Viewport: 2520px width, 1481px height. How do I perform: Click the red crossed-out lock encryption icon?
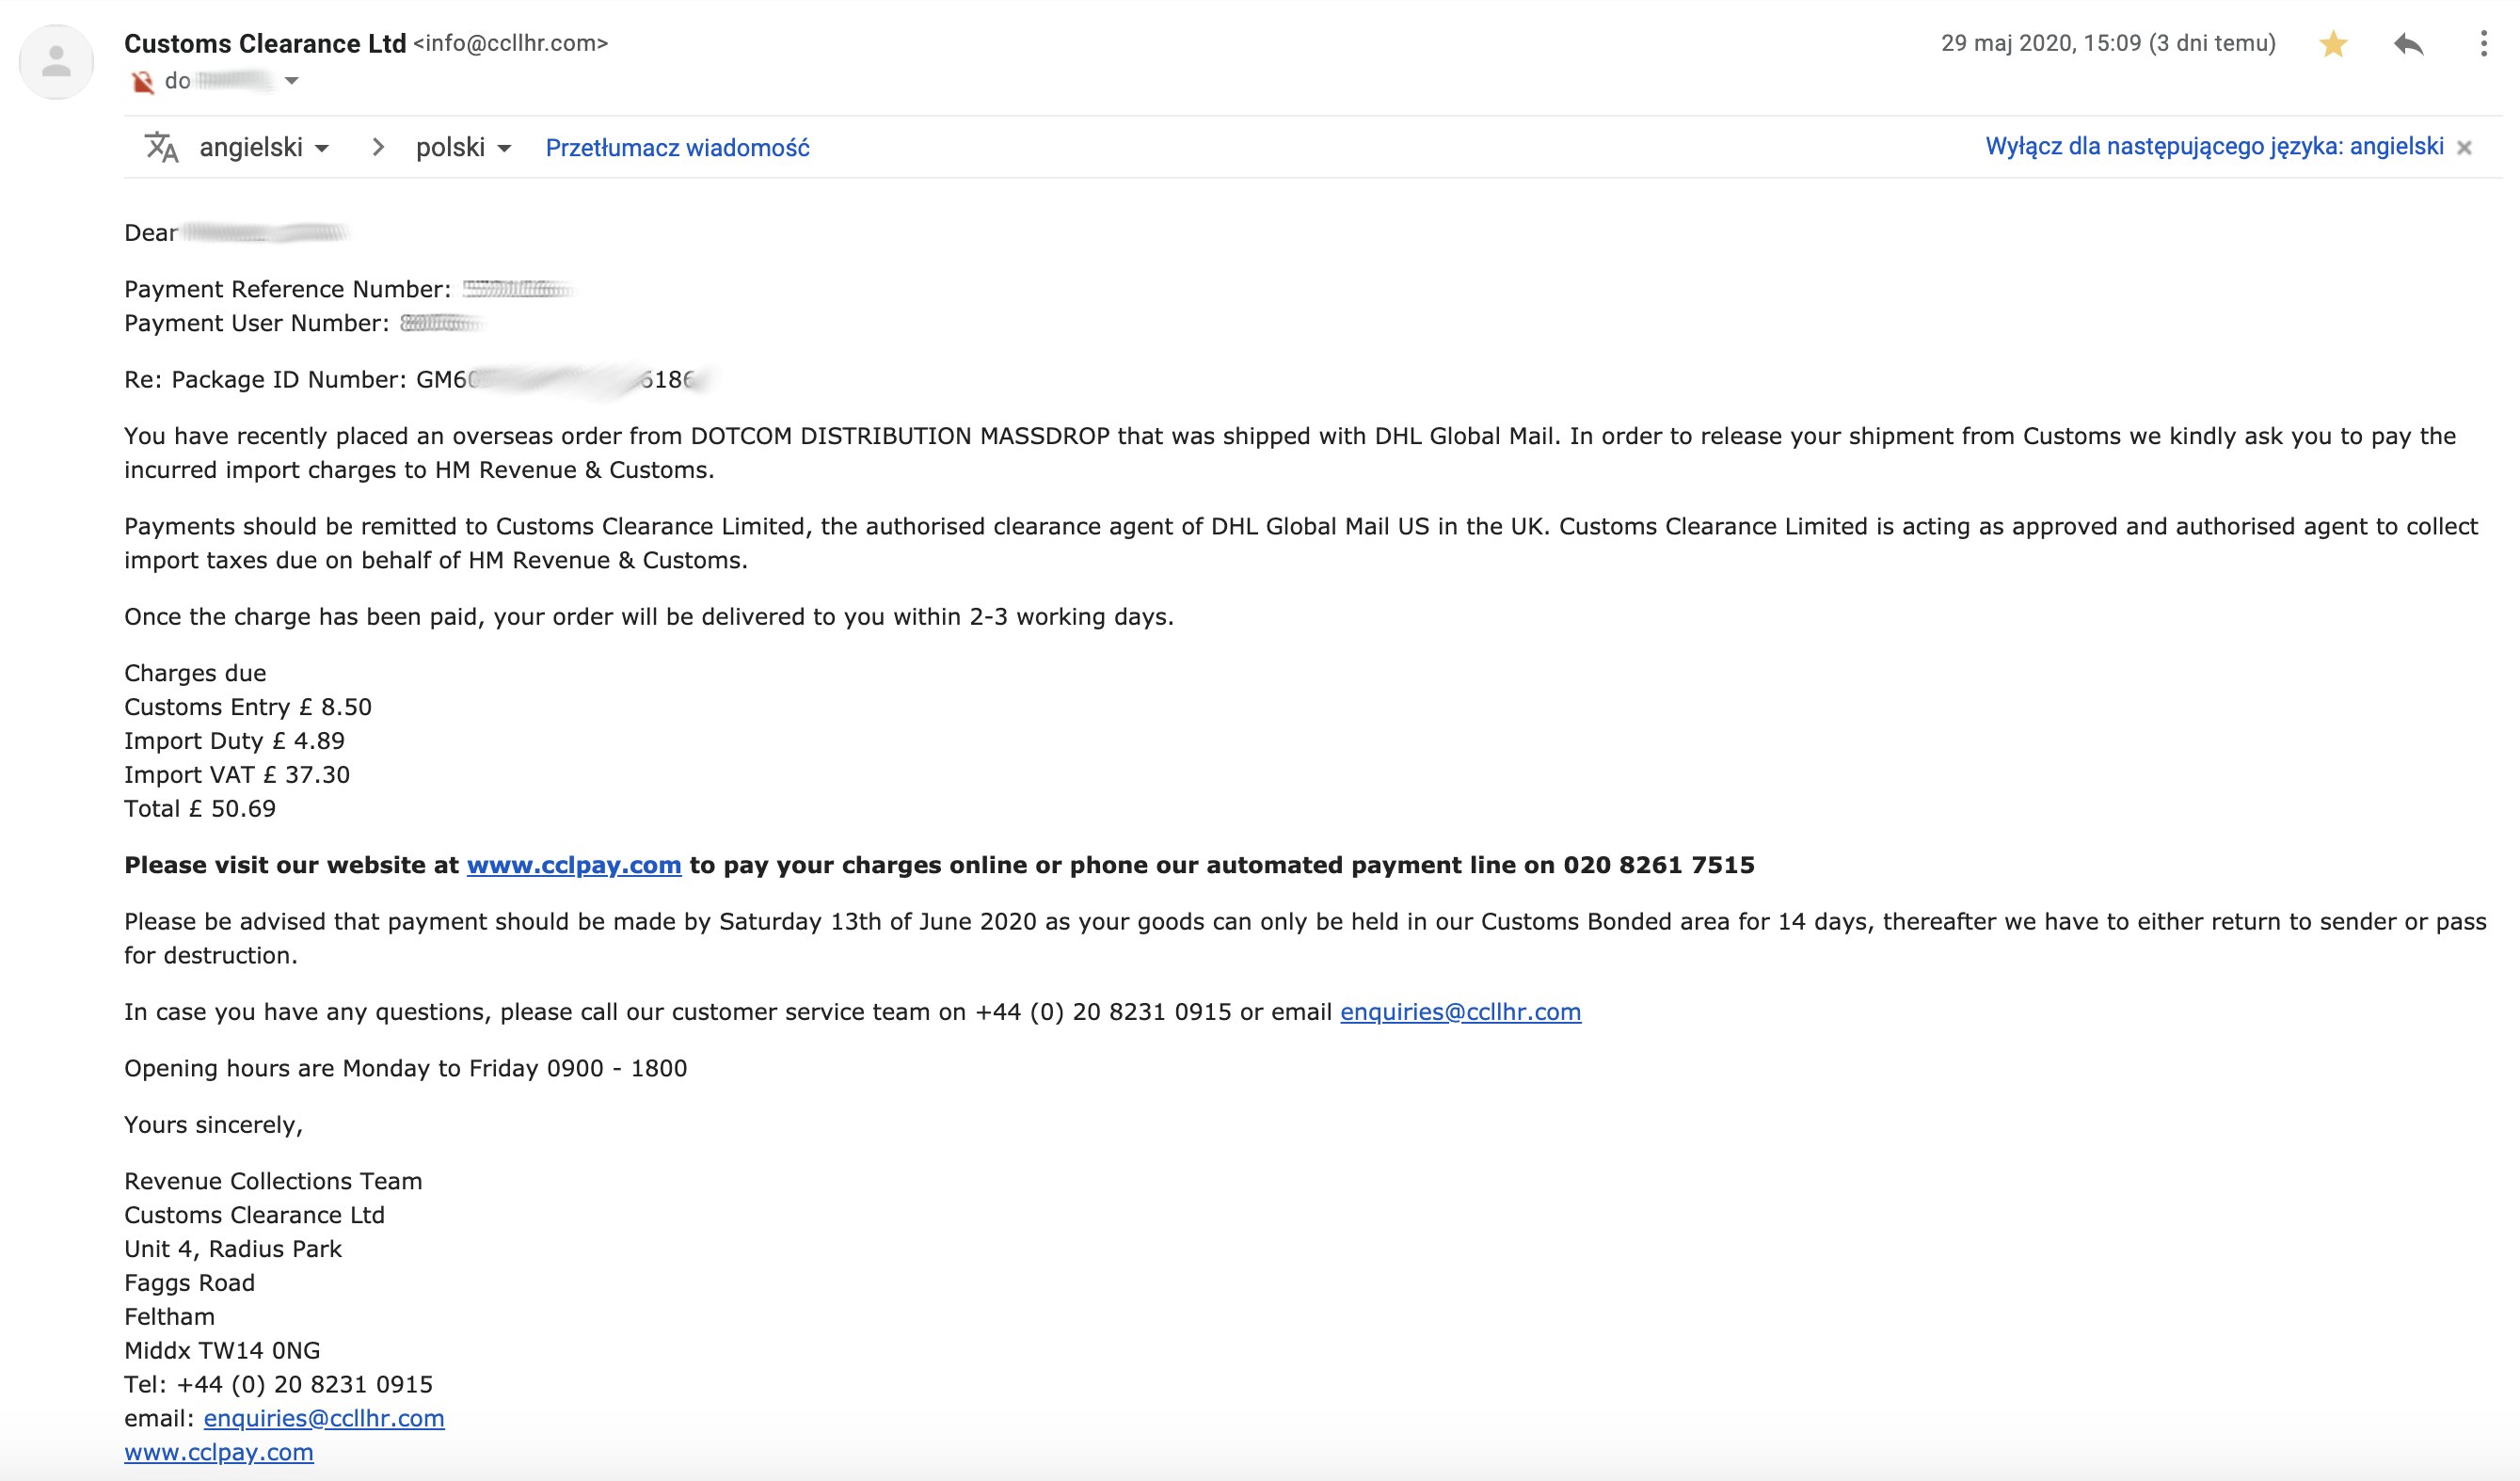(x=142, y=82)
